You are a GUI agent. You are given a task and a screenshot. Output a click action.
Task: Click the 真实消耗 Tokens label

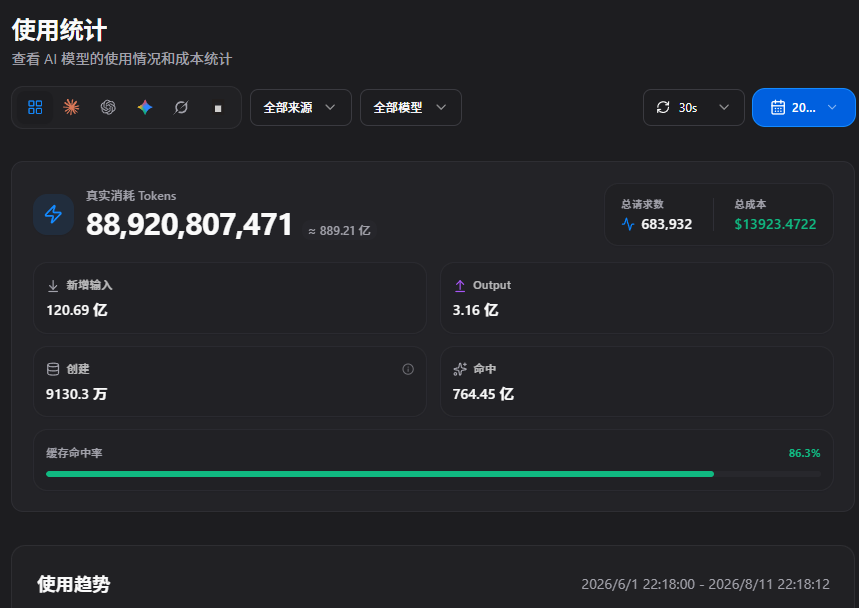pyautogui.click(x=131, y=196)
